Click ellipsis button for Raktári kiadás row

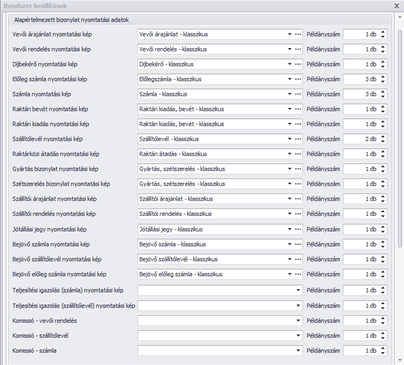click(x=298, y=124)
